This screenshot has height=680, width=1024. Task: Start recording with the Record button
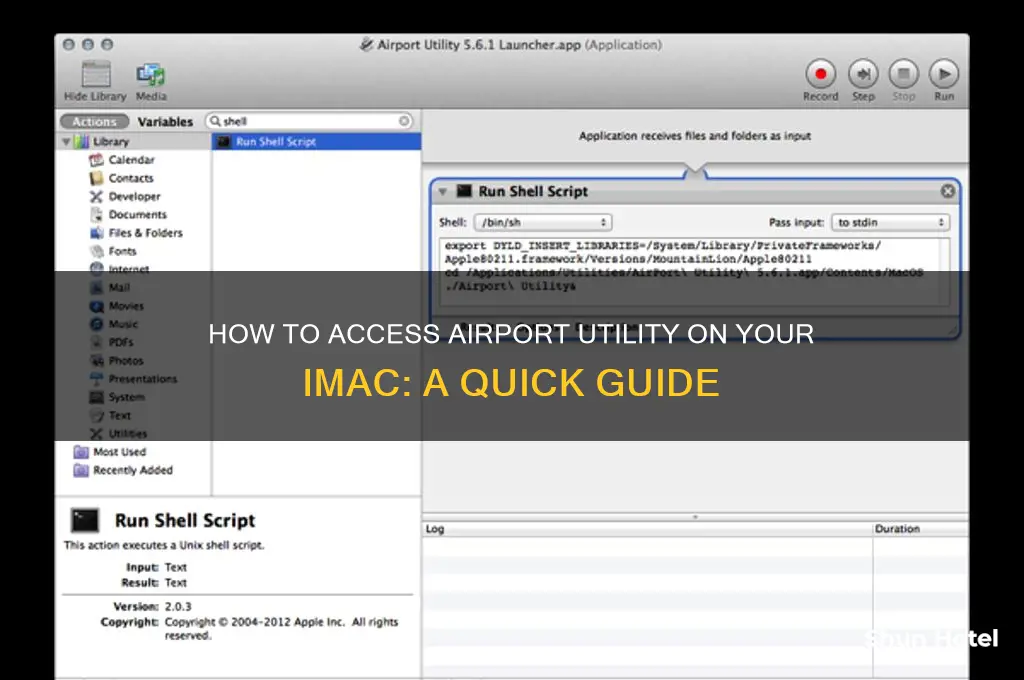[820, 74]
